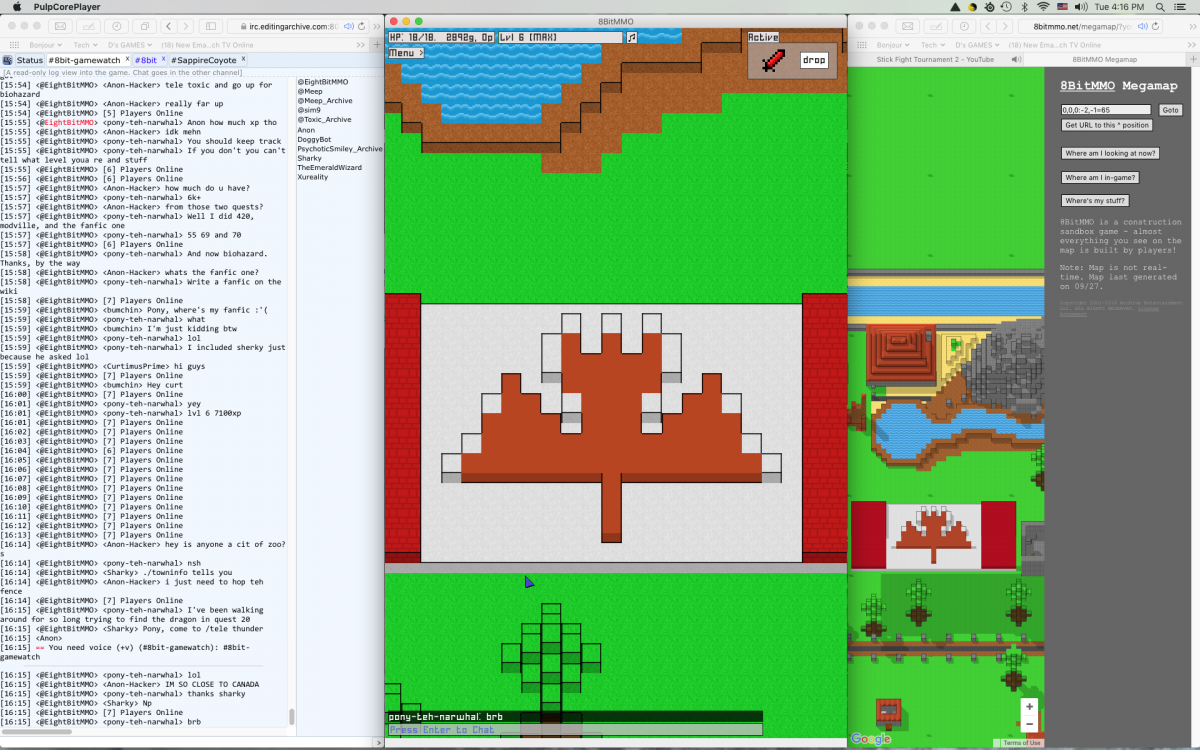
Task: Open the 8BitMMO title link on Megamap
Action: coord(1086,86)
